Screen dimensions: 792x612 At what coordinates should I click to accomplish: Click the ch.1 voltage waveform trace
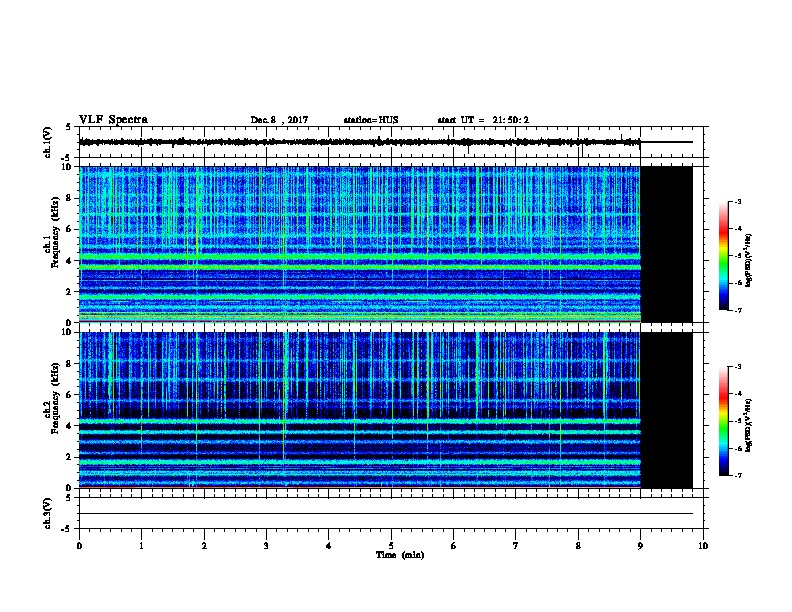click(x=360, y=142)
